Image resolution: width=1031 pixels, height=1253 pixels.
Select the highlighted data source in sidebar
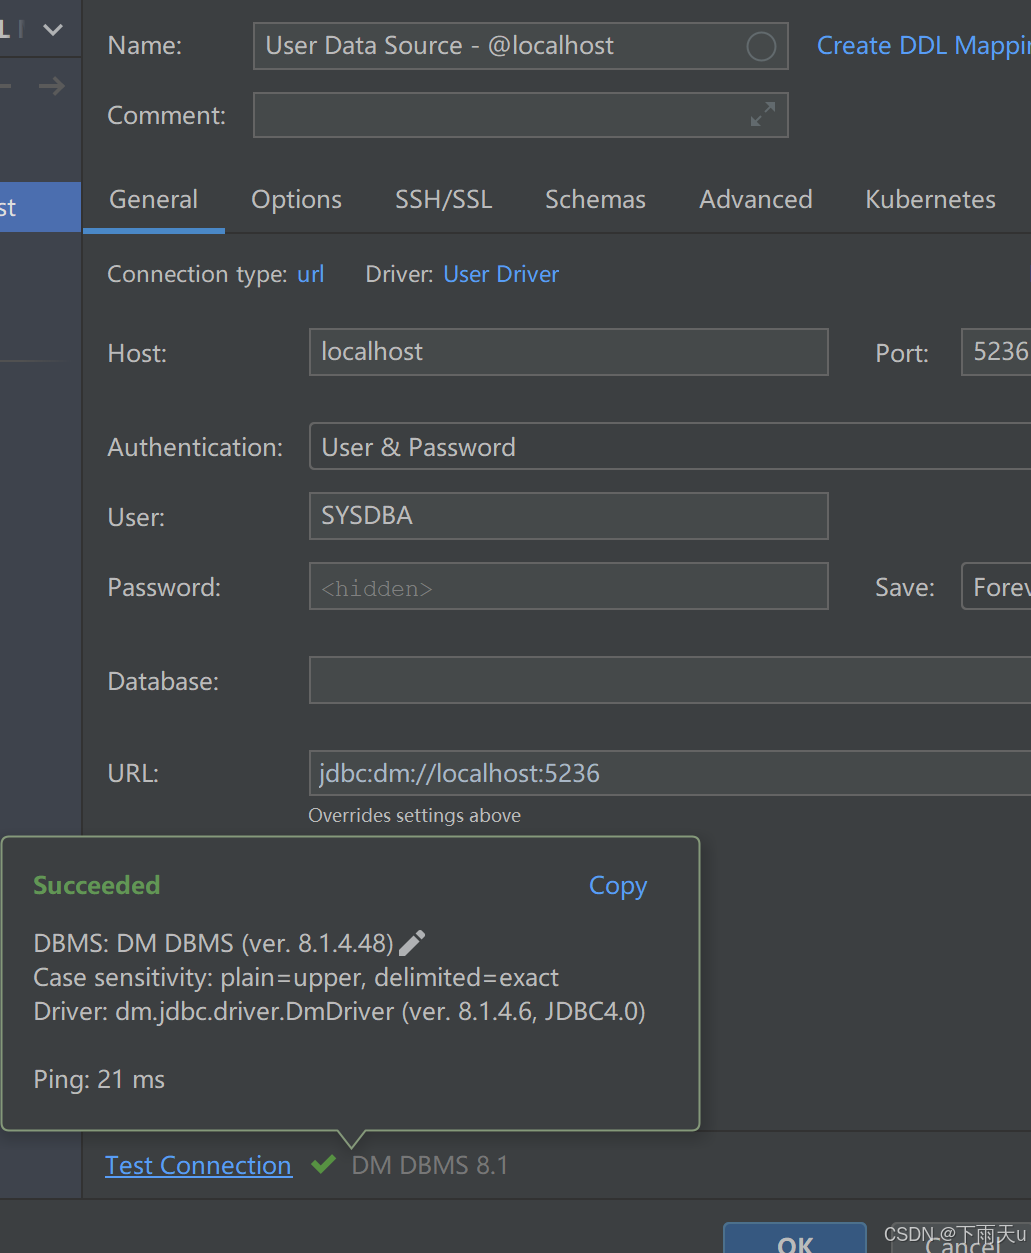[40, 207]
